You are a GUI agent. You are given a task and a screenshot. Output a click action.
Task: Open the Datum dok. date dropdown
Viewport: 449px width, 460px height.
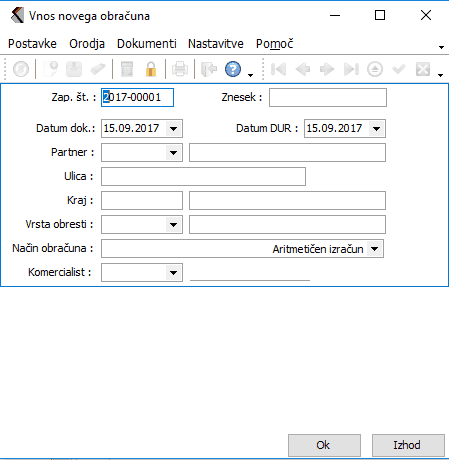point(174,129)
